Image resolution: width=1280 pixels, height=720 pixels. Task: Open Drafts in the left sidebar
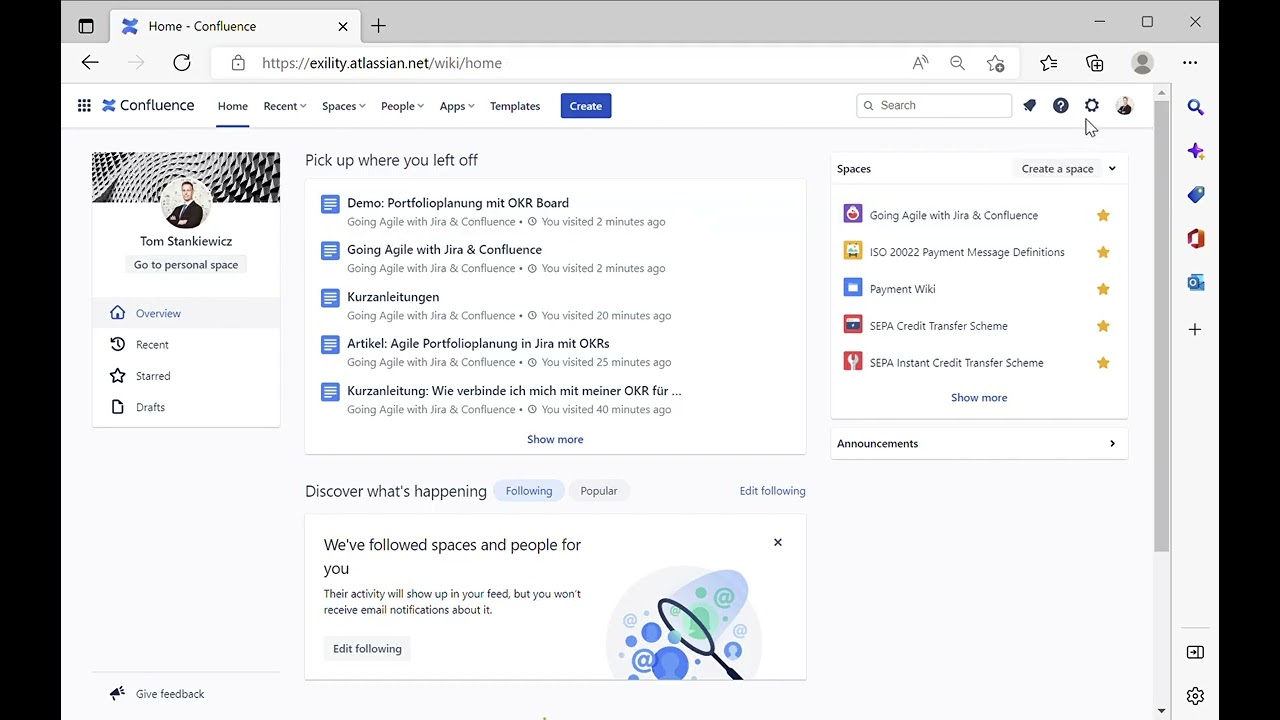(186, 407)
